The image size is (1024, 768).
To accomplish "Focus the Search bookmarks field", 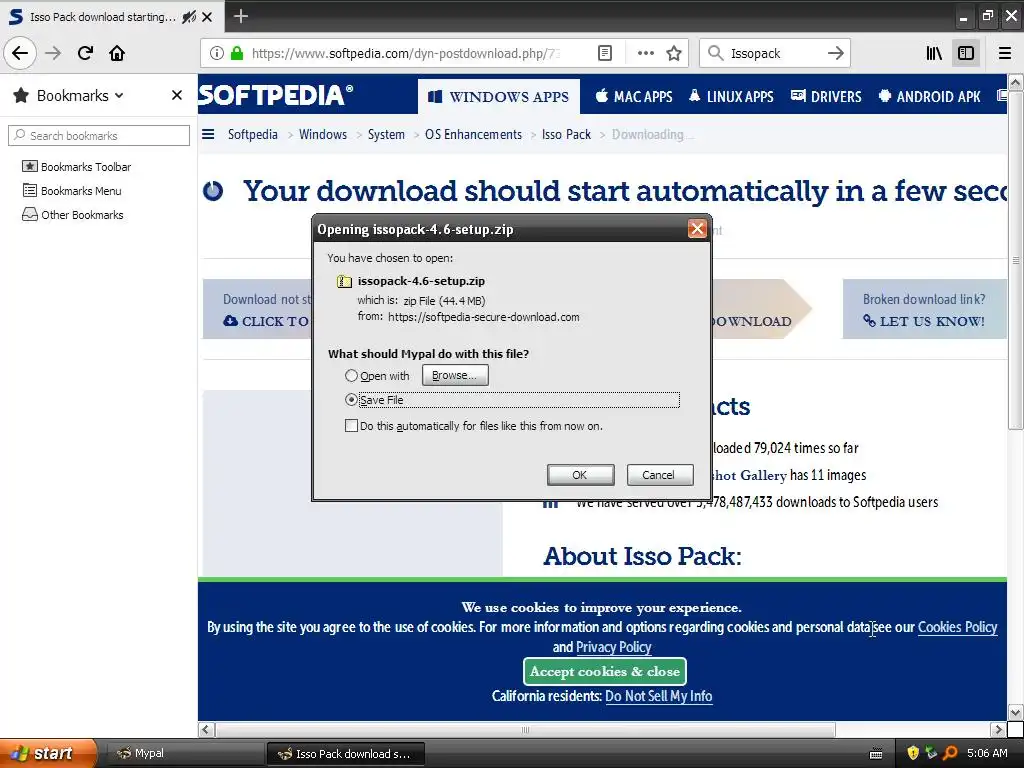I will 99,136.
